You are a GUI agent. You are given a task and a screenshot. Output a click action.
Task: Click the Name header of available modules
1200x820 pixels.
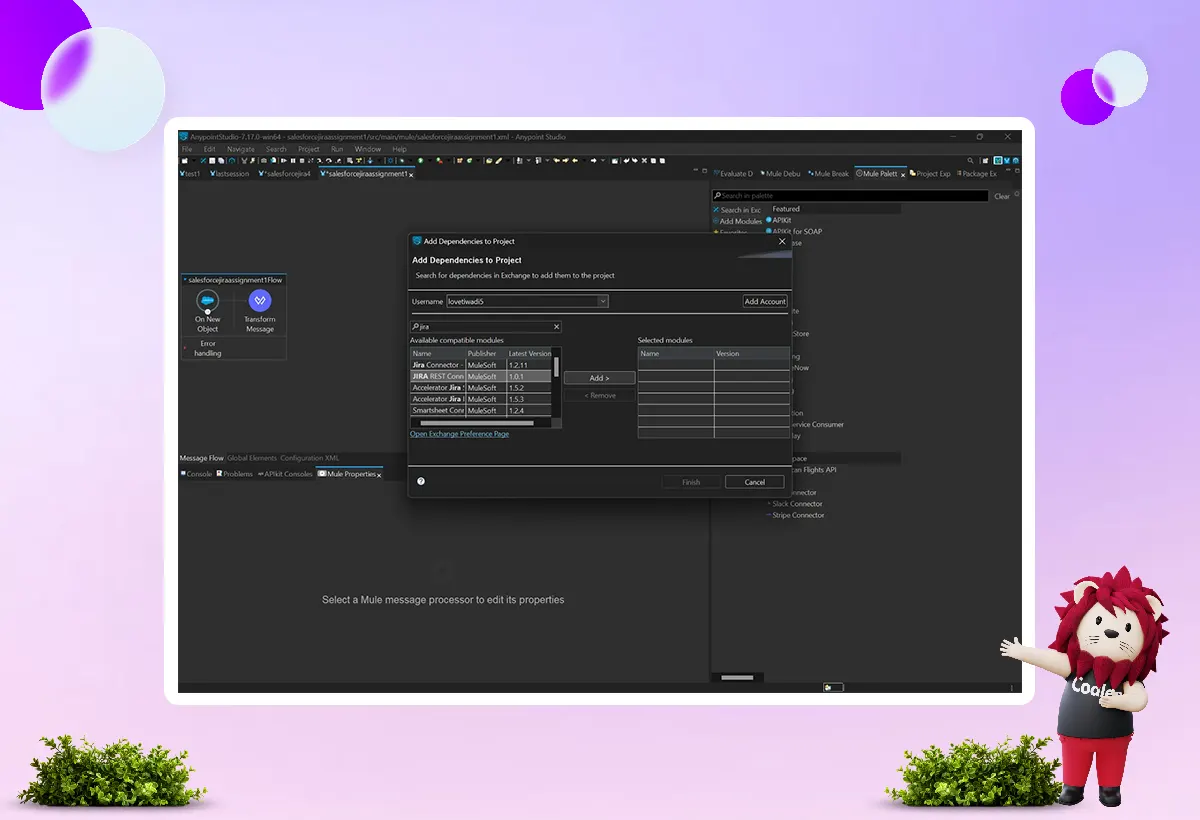coord(438,354)
